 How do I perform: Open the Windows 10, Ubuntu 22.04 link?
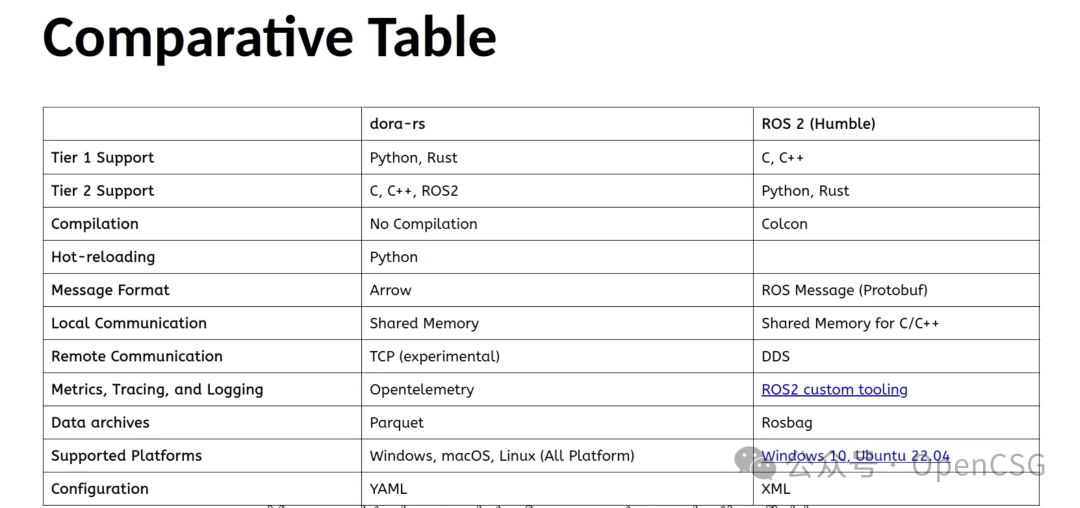pos(855,455)
